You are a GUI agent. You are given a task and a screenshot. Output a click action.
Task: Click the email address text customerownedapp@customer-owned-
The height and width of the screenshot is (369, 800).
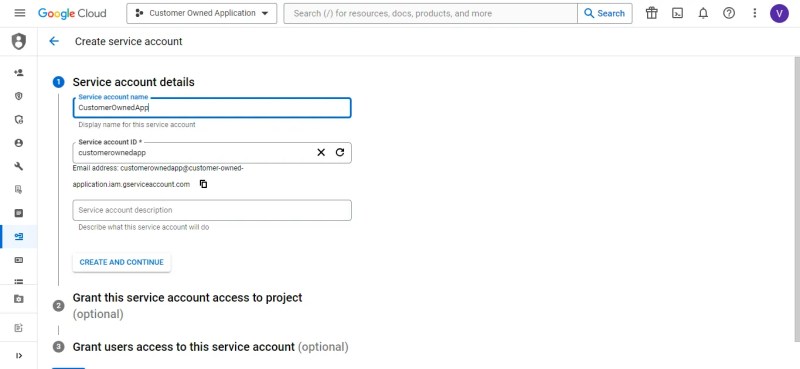click(182, 168)
